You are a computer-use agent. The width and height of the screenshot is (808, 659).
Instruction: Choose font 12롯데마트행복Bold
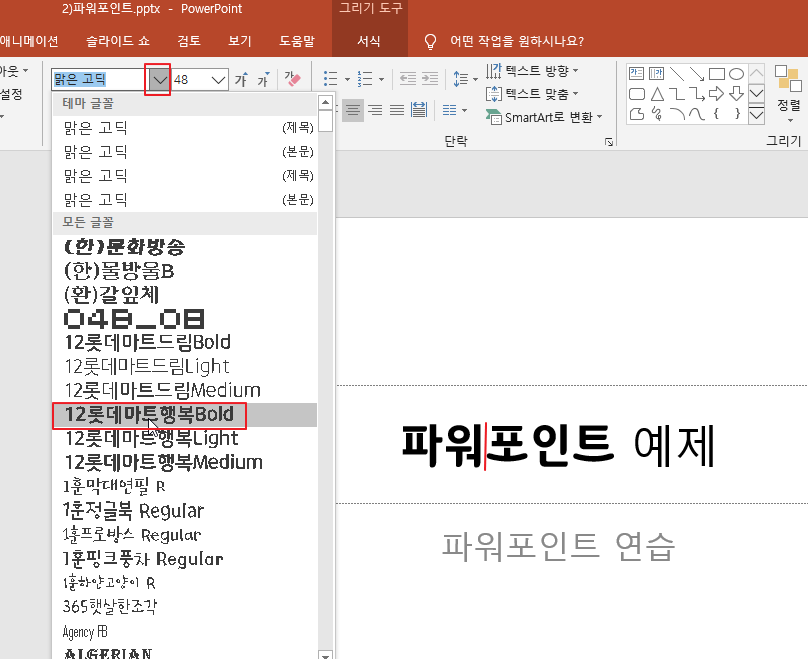[x=185, y=415]
